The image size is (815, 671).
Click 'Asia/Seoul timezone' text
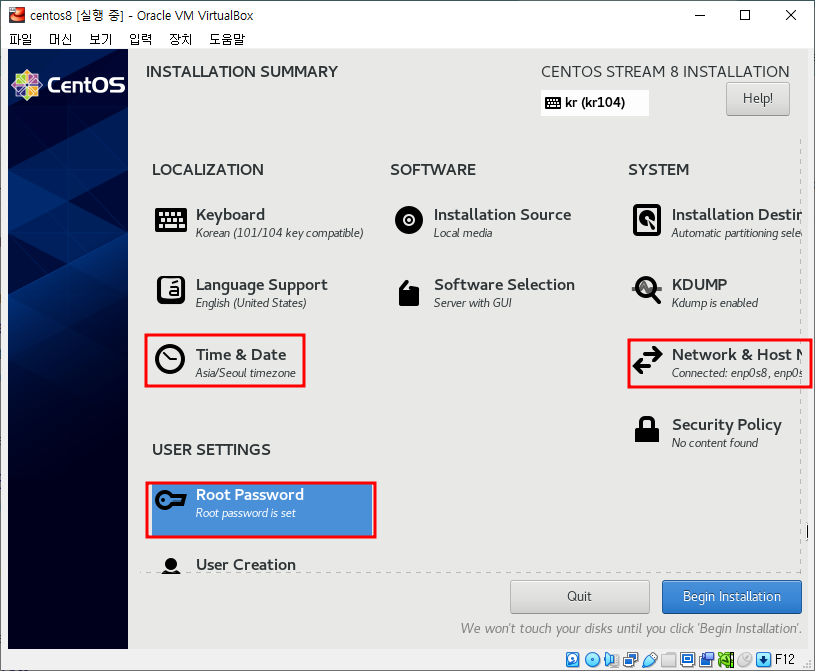[x=245, y=373]
